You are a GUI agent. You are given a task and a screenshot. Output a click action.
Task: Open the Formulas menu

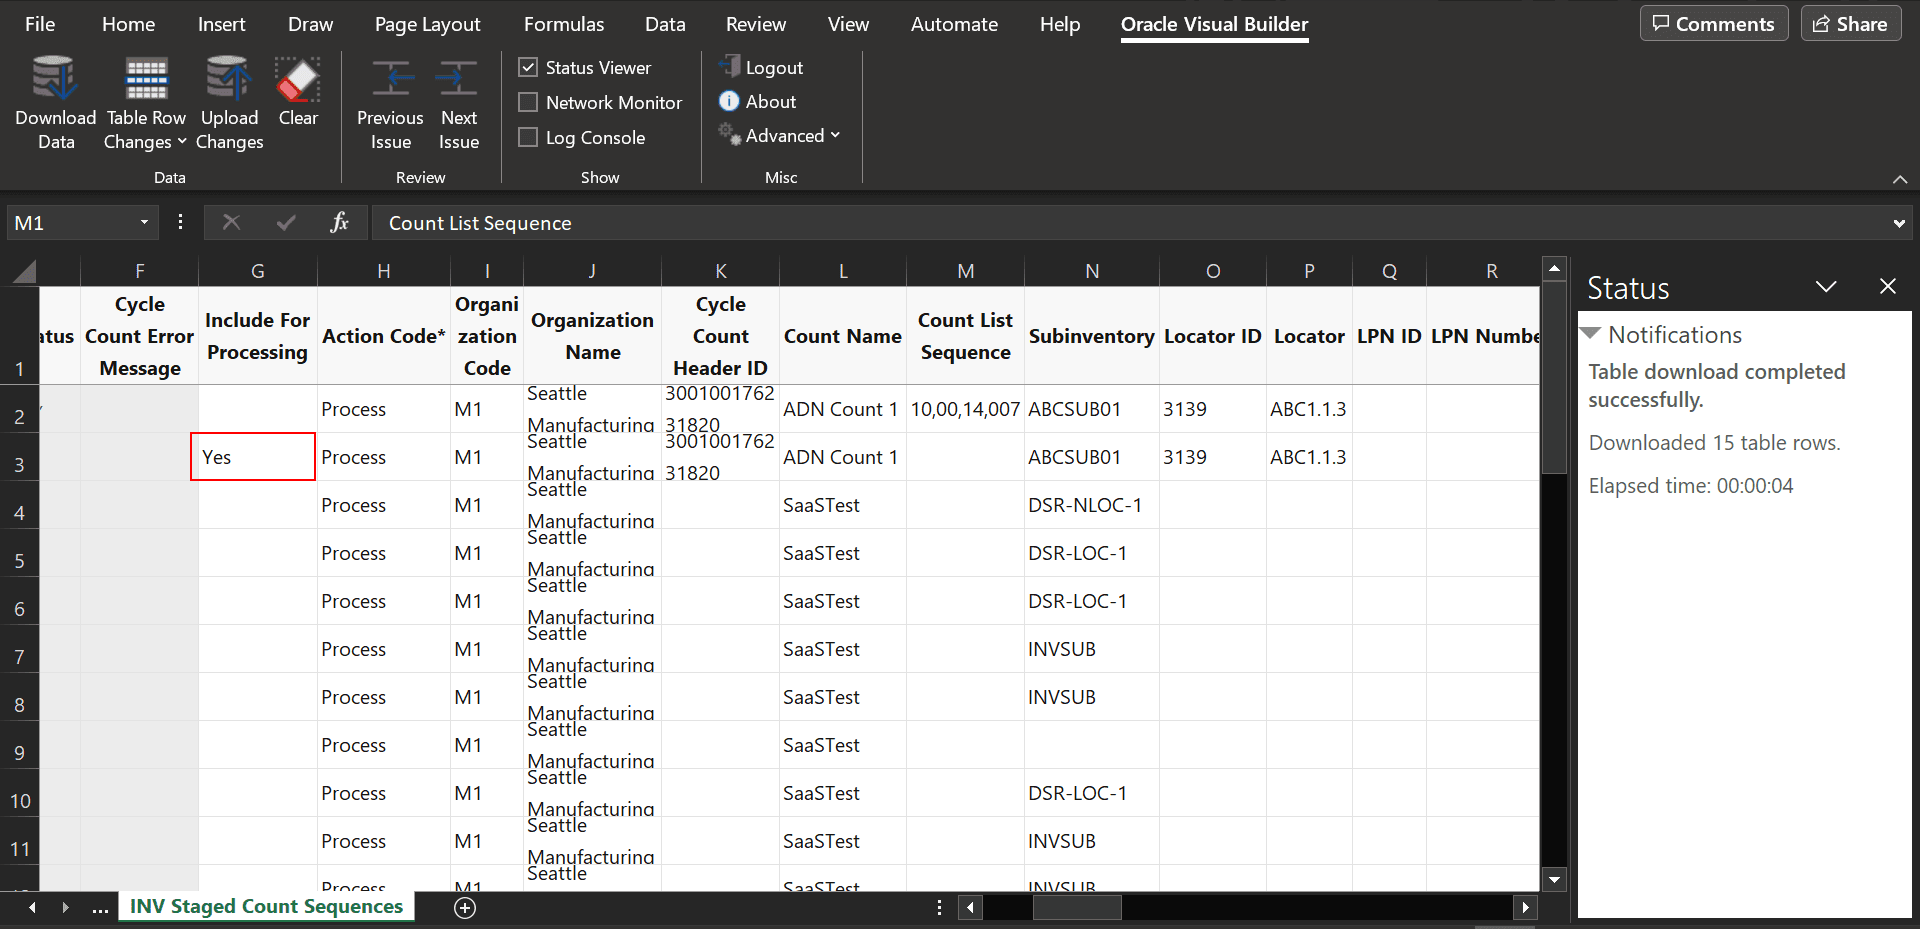(x=563, y=23)
